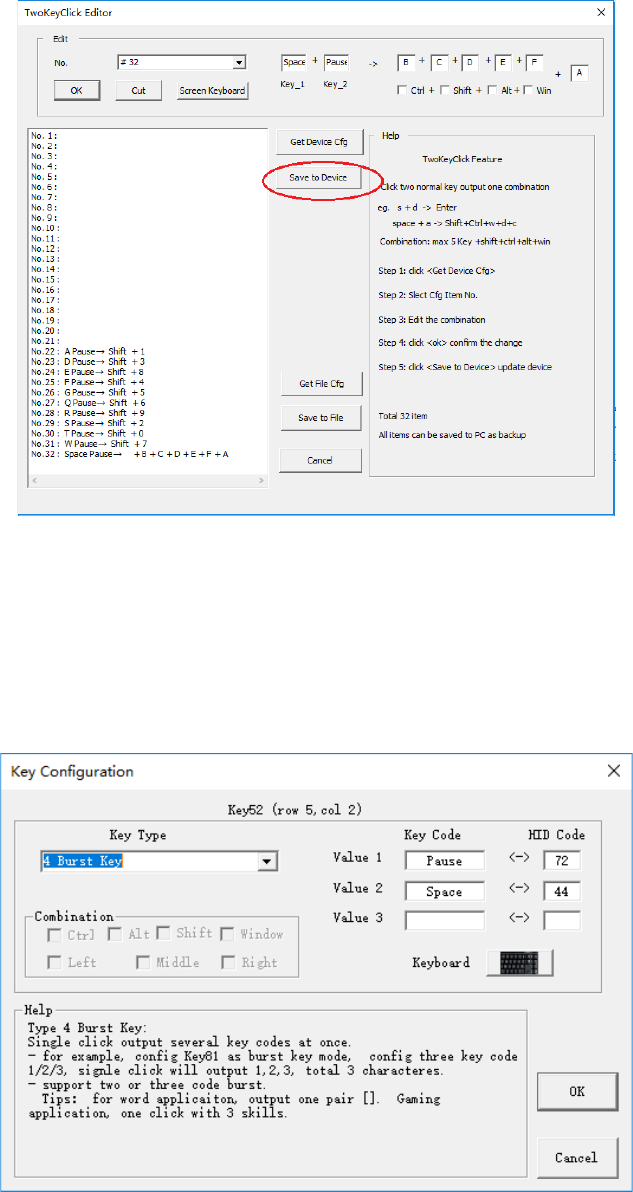Click Get File Cfg button

321,385
